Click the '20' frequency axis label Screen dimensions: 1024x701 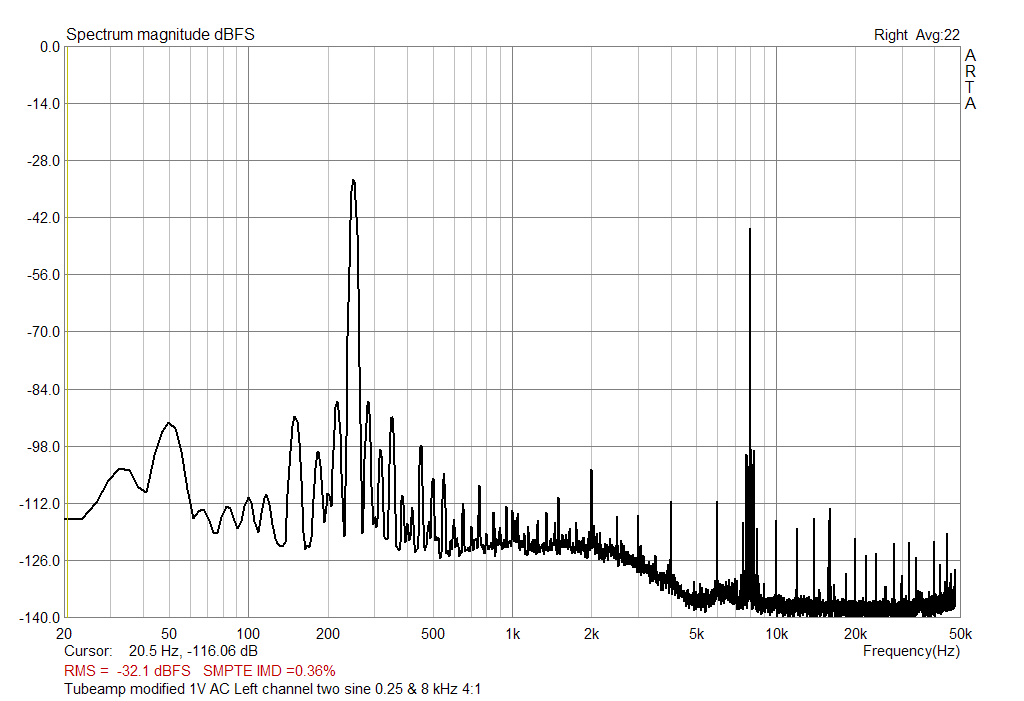[63, 634]
